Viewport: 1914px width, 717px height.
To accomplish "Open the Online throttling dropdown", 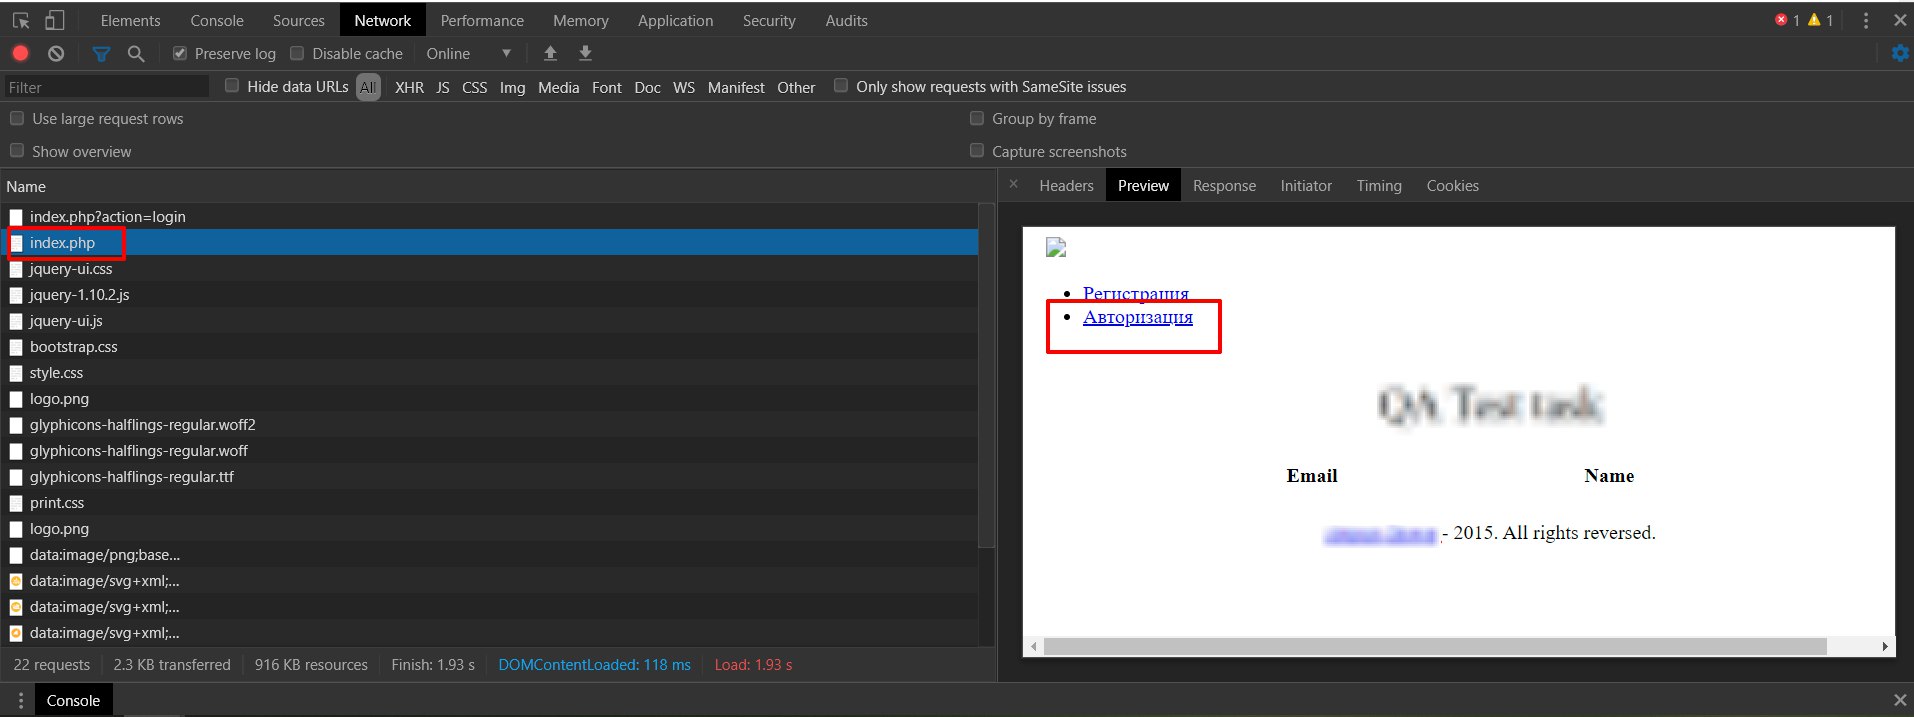I will [x=469, y=54].
